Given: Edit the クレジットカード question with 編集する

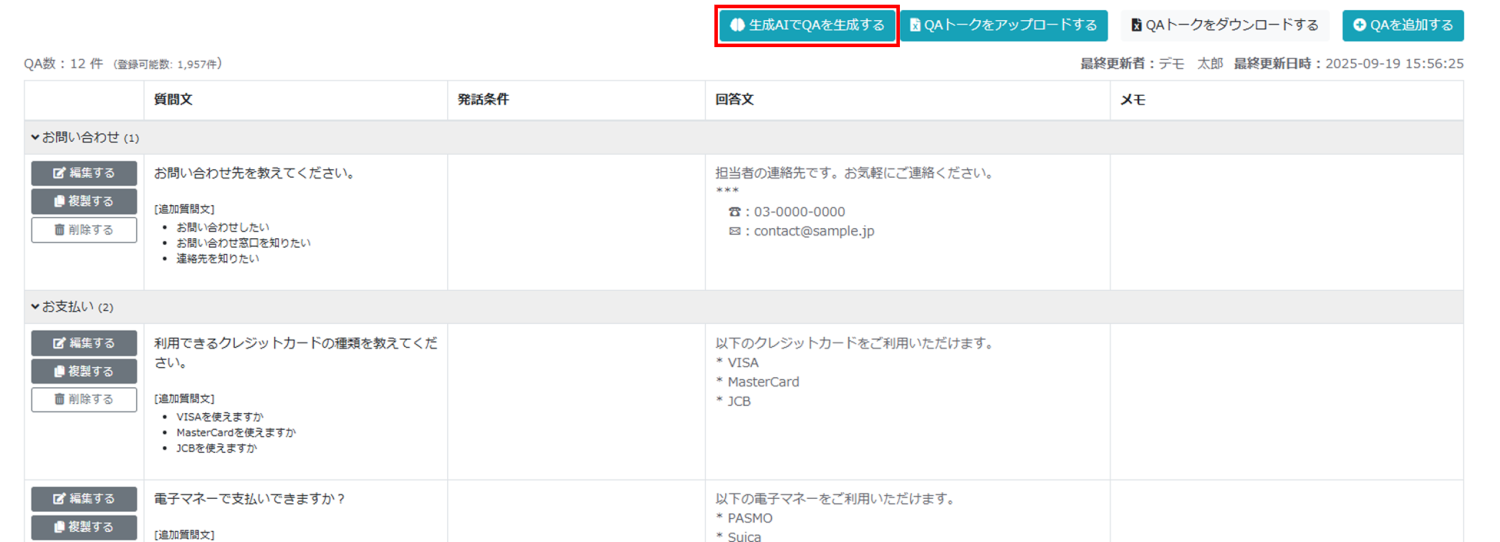Looking at the screenshot, I should pos(84,343).
